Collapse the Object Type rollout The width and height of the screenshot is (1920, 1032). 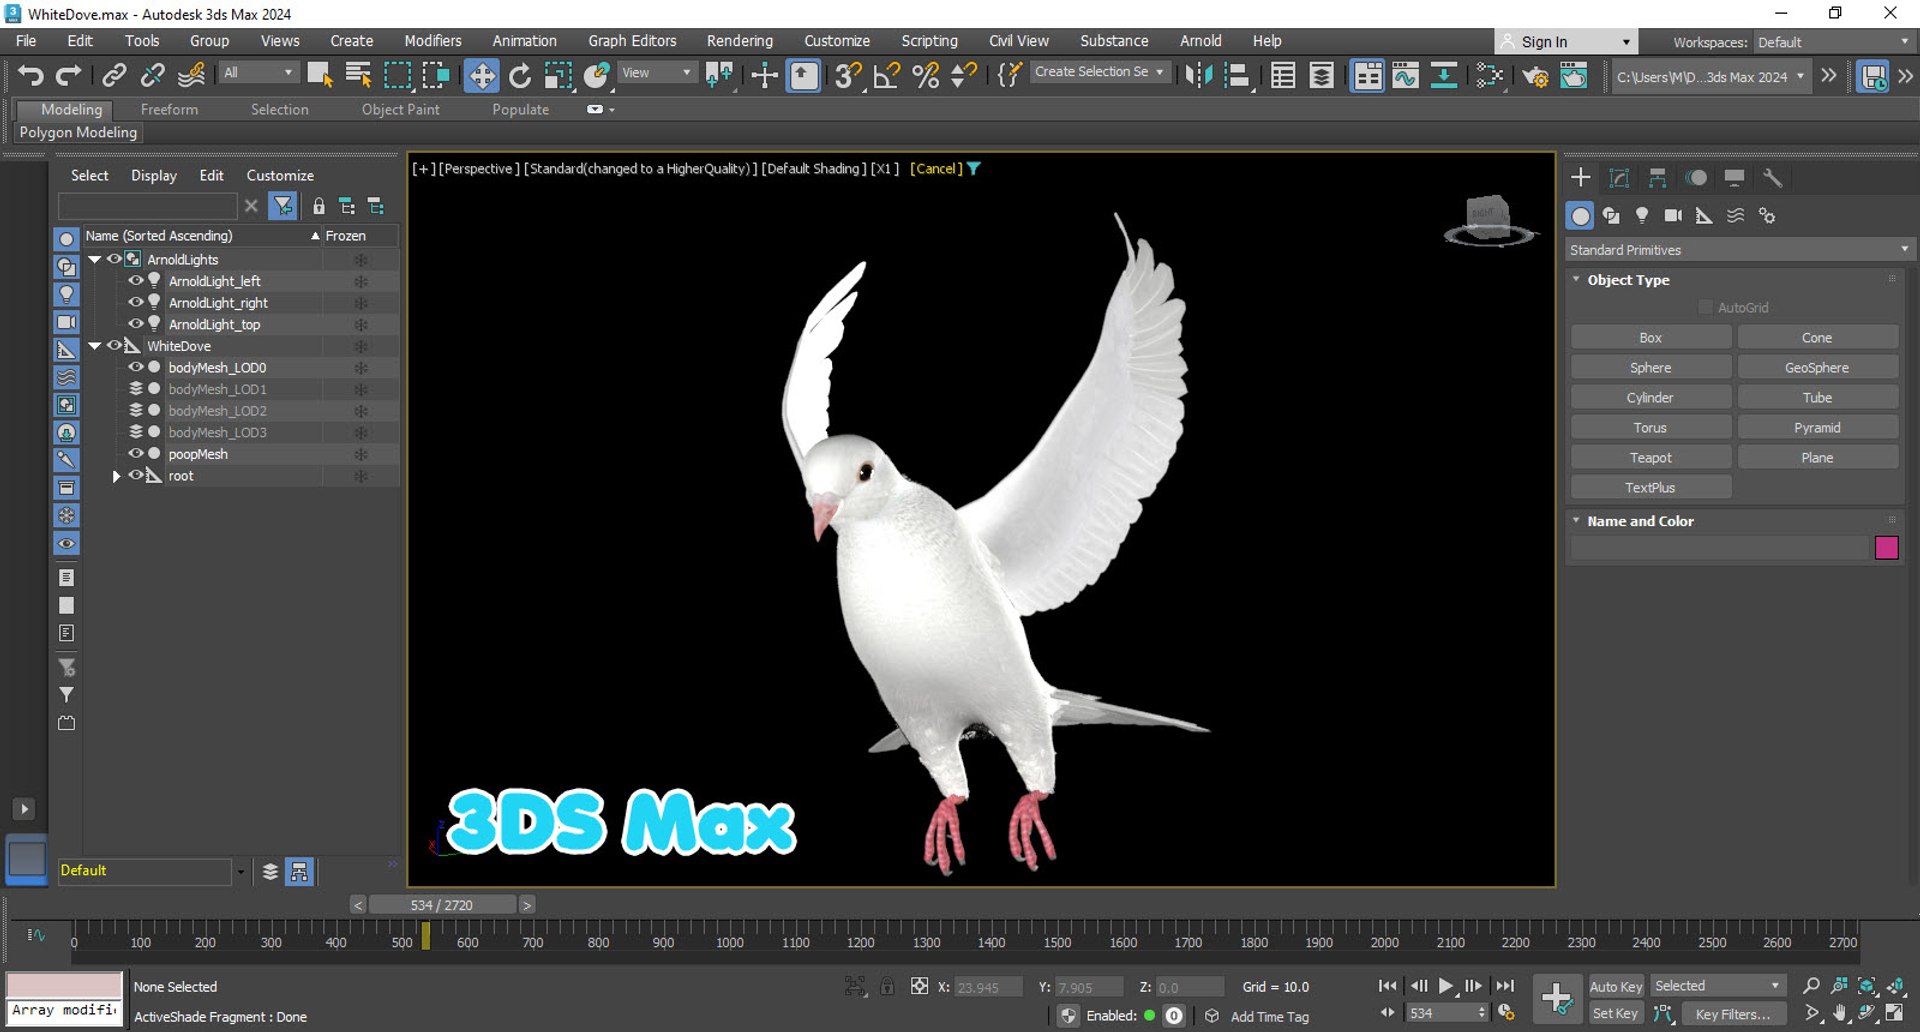click(x=1577, y=280)
